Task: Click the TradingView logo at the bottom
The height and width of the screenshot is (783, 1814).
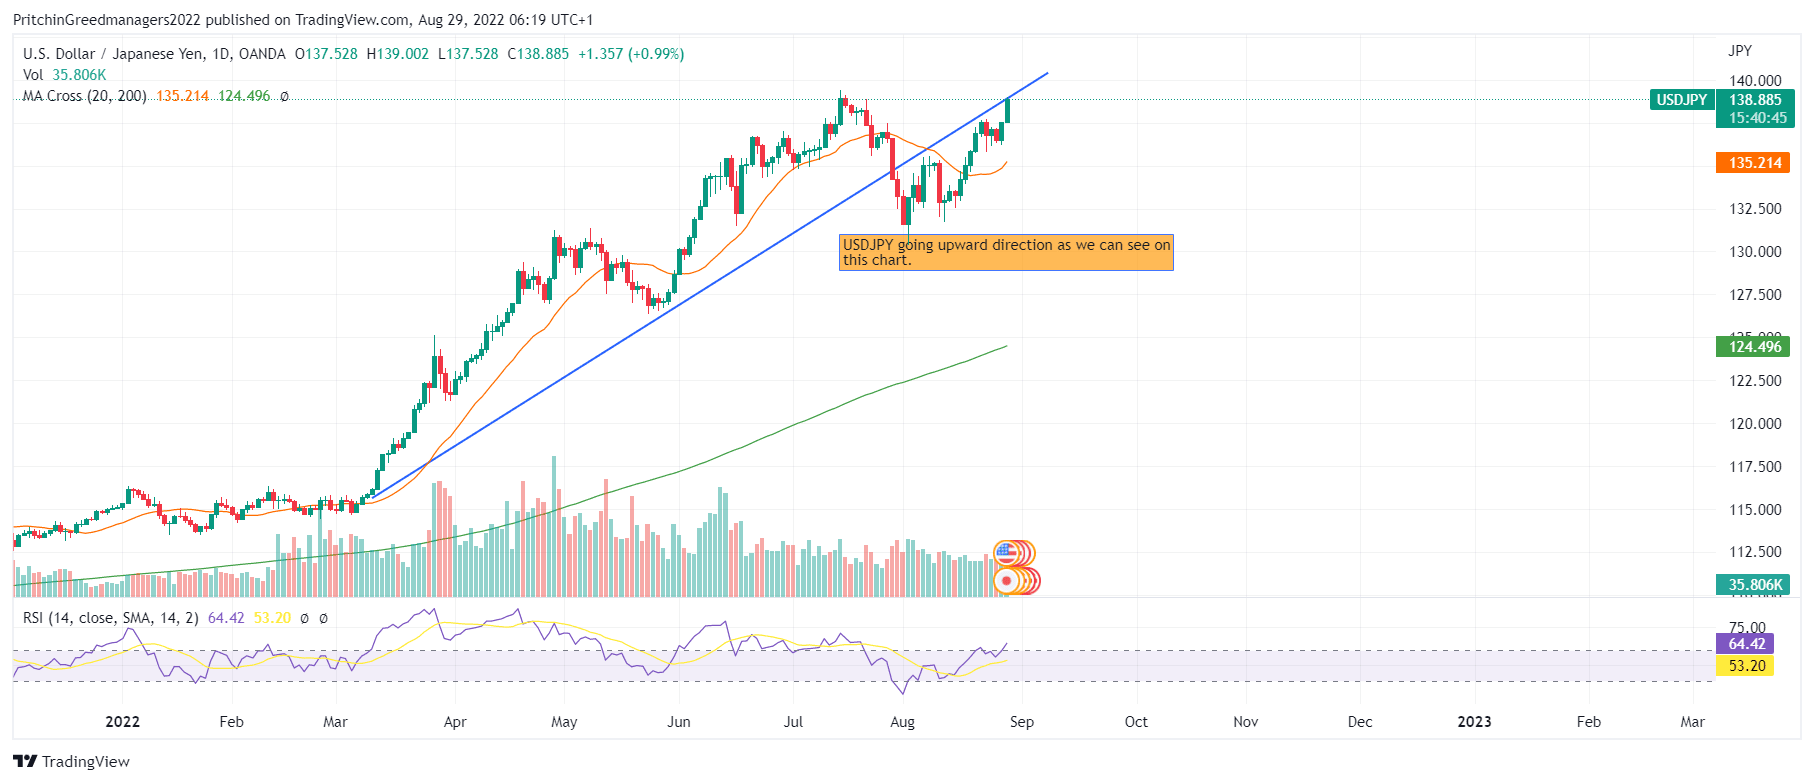Action: tap(72, 762)
